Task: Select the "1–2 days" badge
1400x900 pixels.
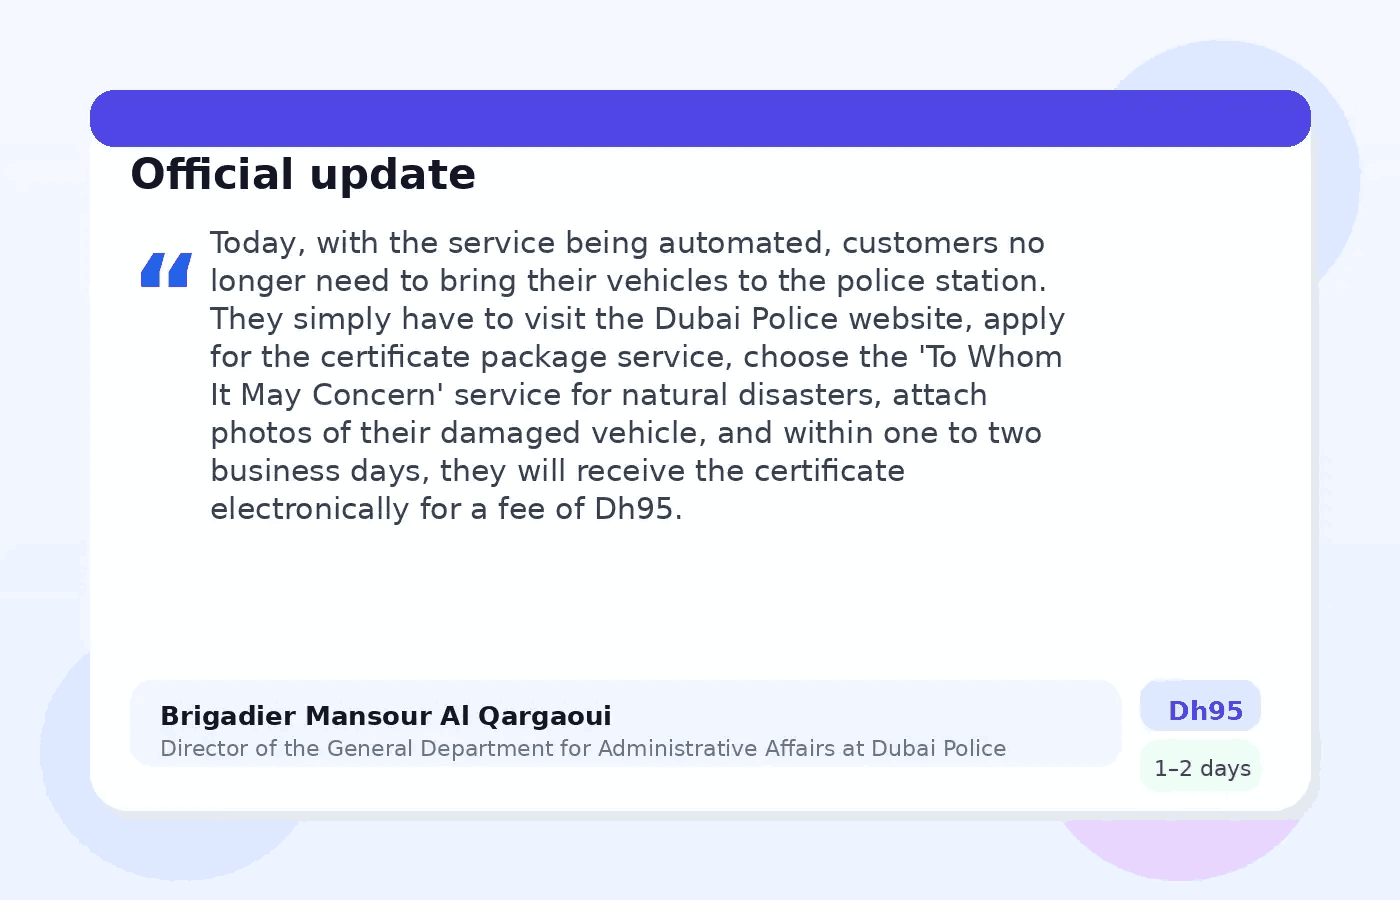Action: coord(1201,768)
